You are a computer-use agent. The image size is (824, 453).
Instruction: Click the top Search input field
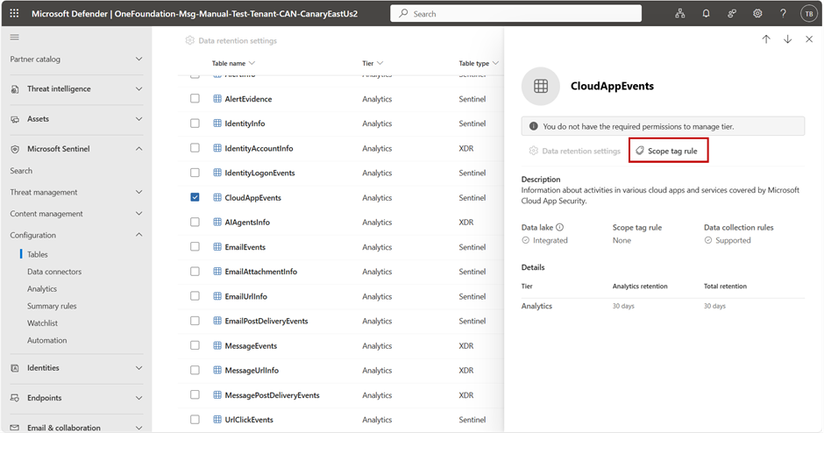point(516,14)
